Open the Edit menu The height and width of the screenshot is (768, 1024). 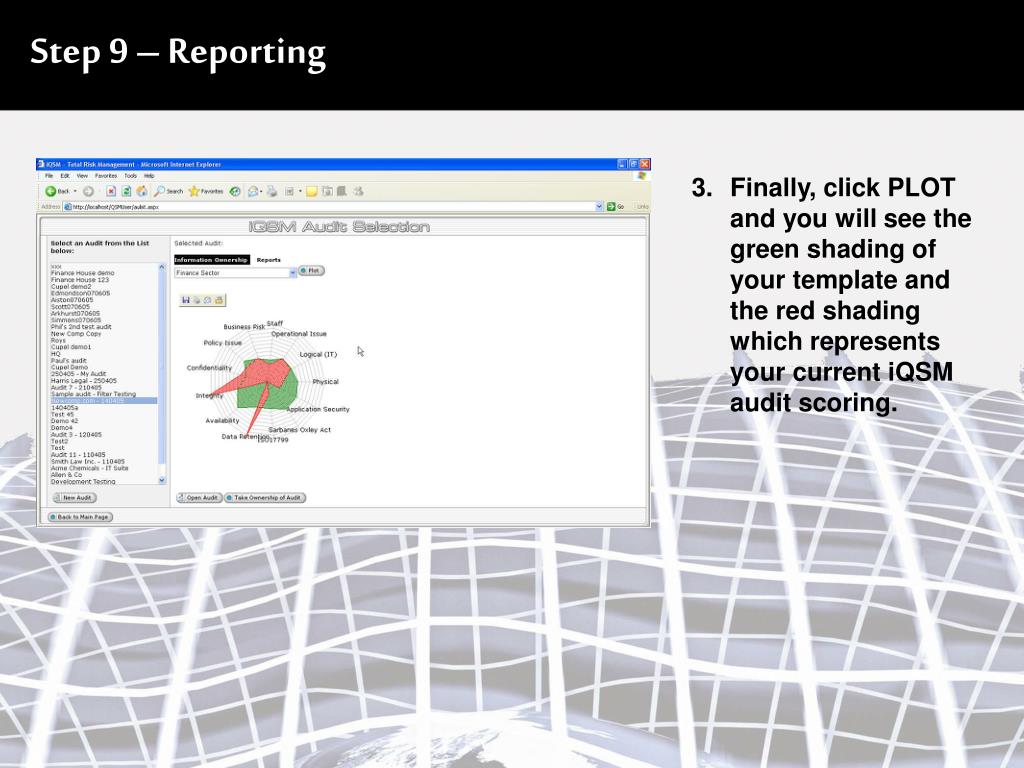(x=65, y=176)
